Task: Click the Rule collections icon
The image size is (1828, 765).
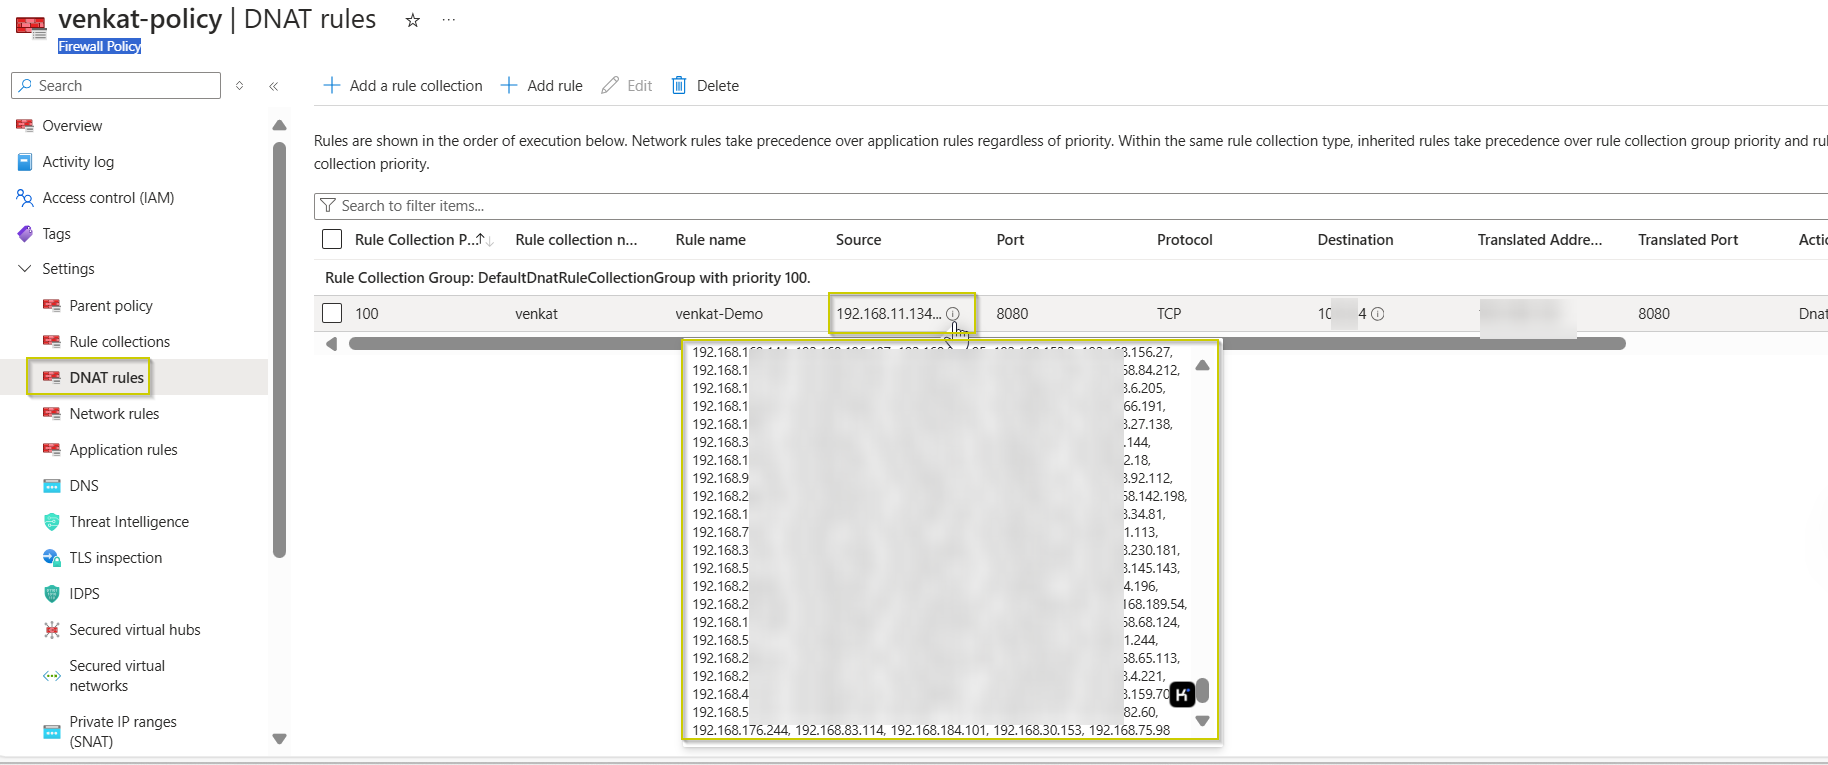Action: click(52, 342)
